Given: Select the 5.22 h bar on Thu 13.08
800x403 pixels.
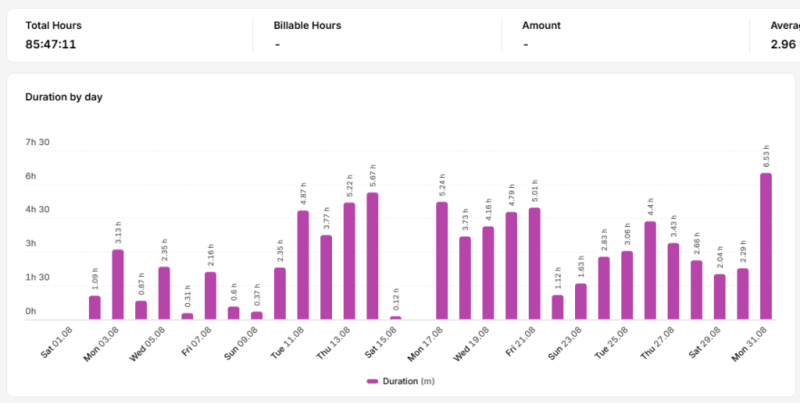Looking at the screenshot, I should click(349, 261).
